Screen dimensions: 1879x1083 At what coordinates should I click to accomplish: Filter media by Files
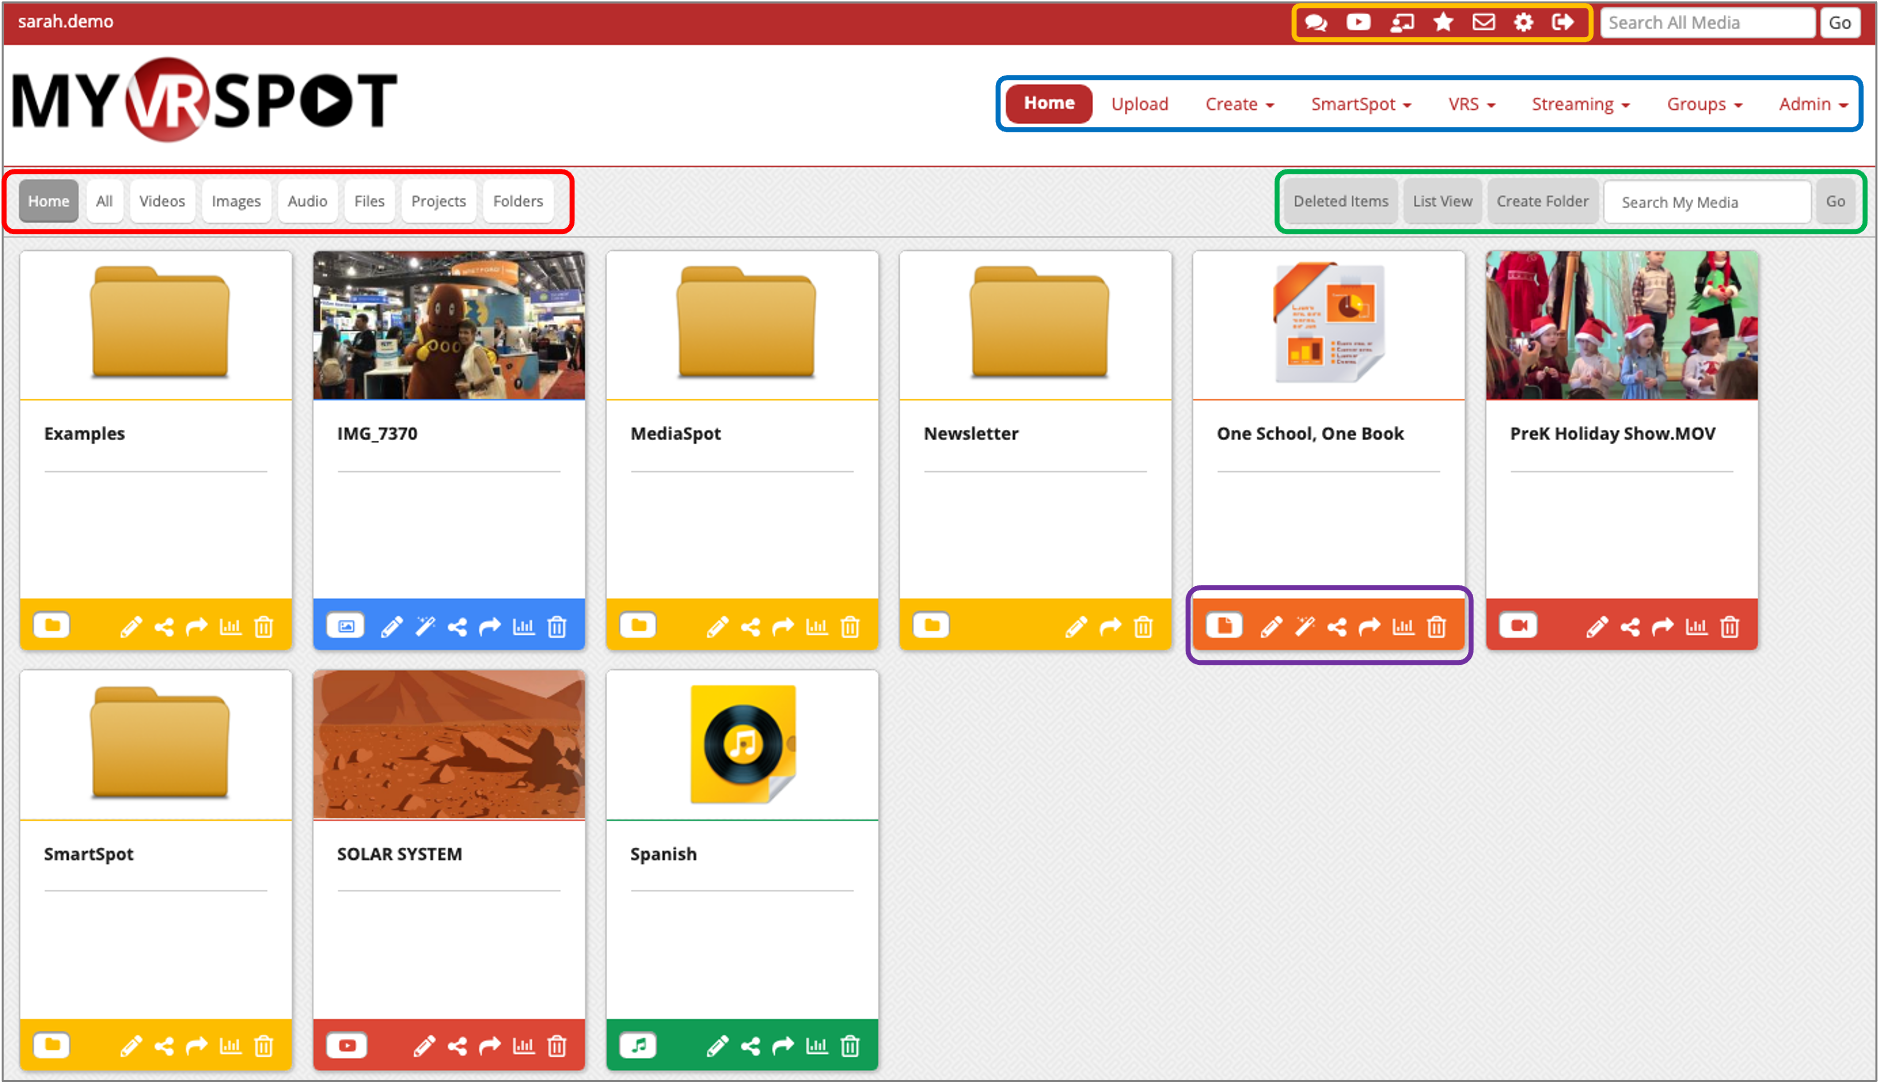click(x=369, y=201)
